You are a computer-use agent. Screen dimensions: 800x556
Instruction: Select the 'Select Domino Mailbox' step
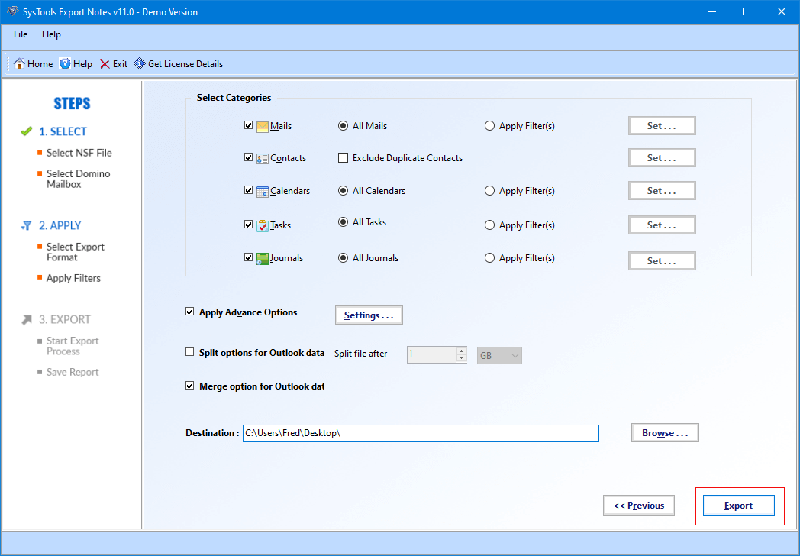78,179
